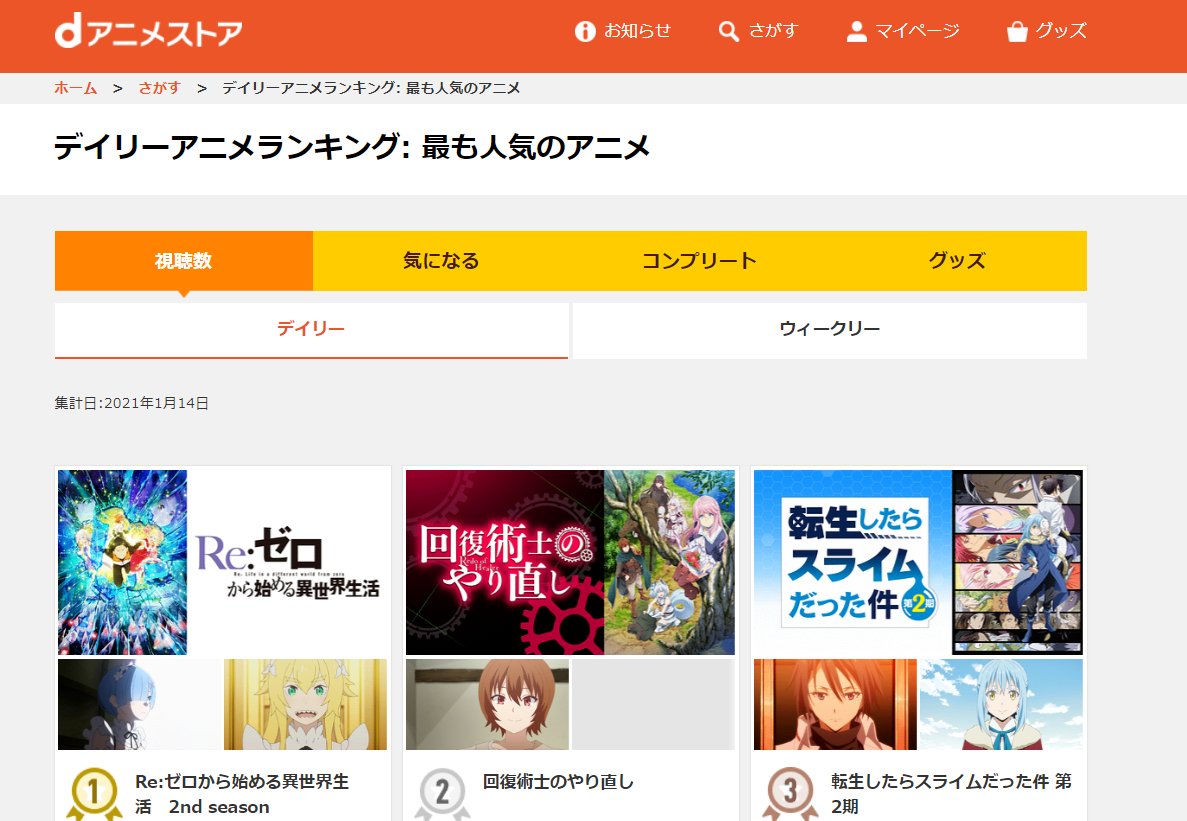The height and width of the screenshot is (821, 1187).
Task: Select デイリー sub-tab
Action: tap(311, 330)
